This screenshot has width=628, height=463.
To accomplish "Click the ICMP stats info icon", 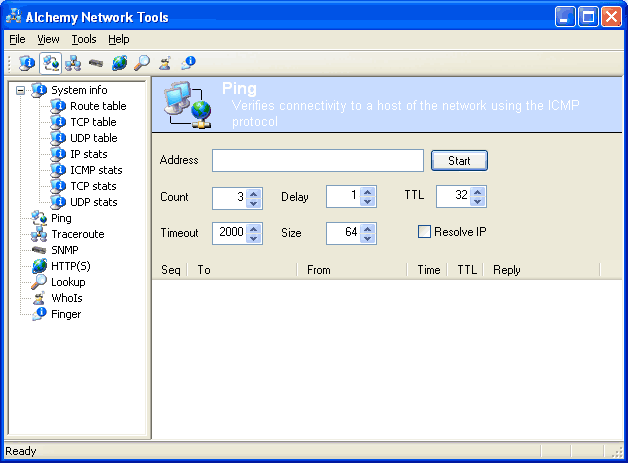I will pos(58,170).
